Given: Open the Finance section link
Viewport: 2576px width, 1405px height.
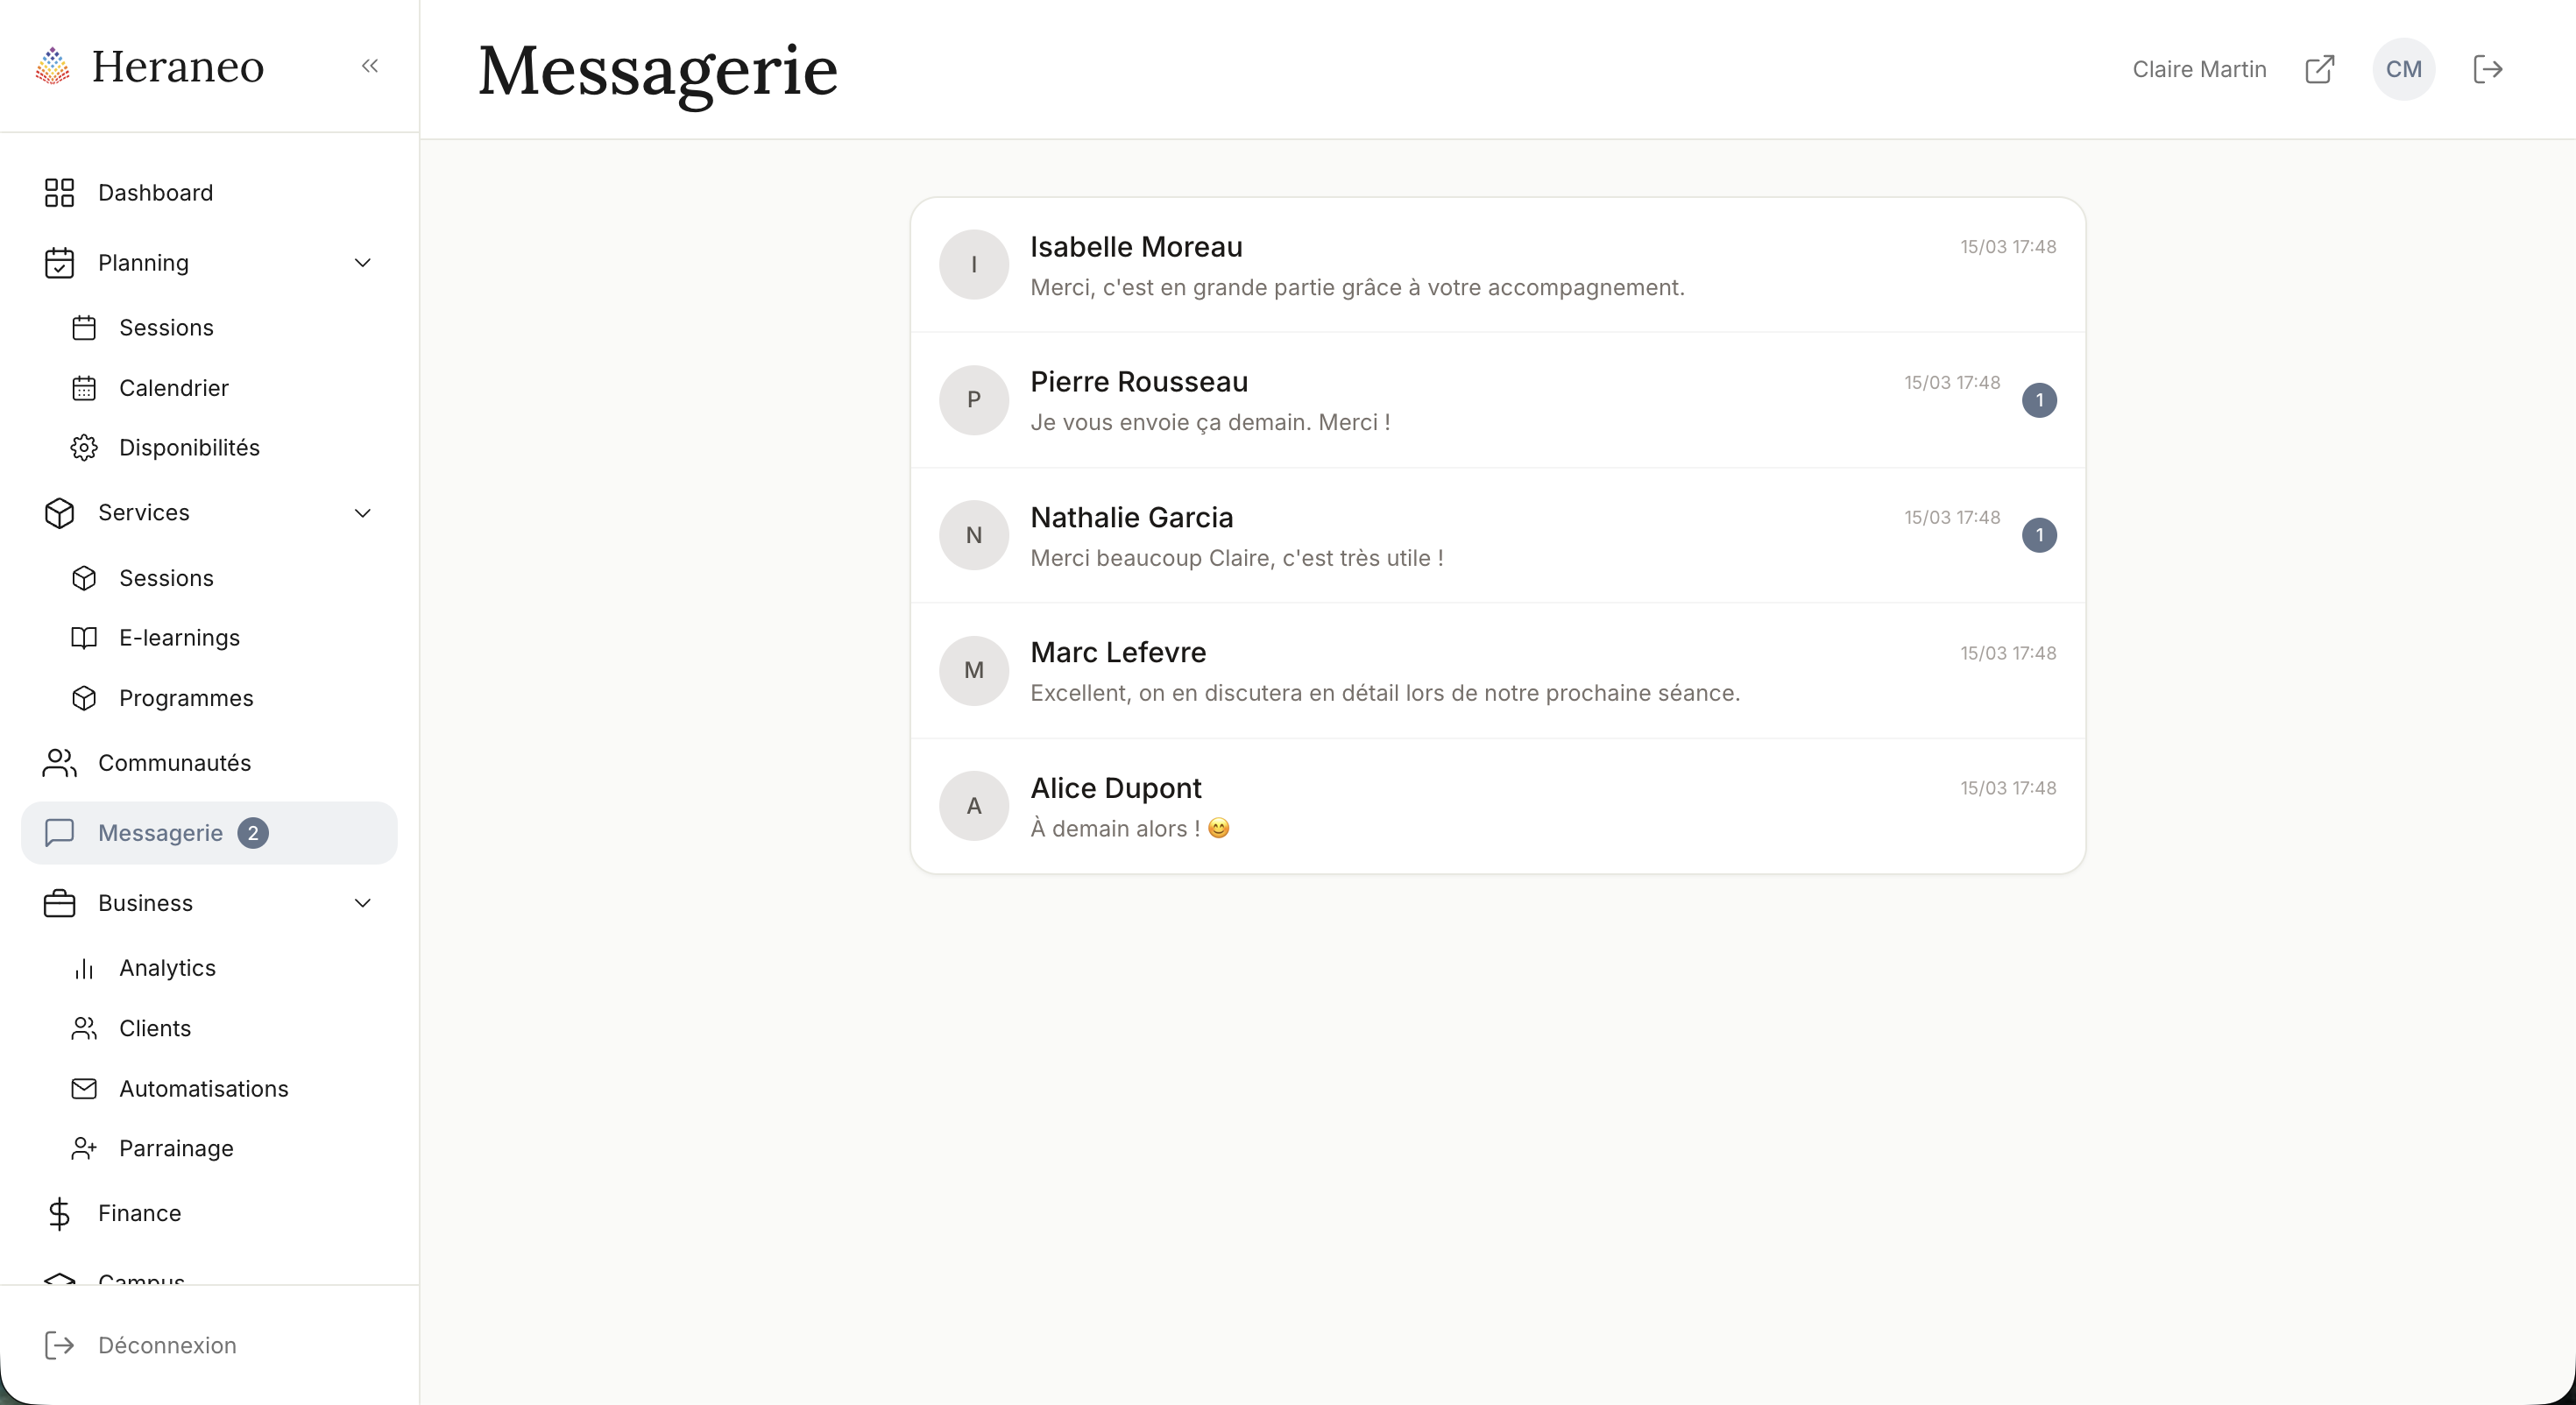Looking at the screenshot, I should pyautogui.click(x=140, y=1213).
